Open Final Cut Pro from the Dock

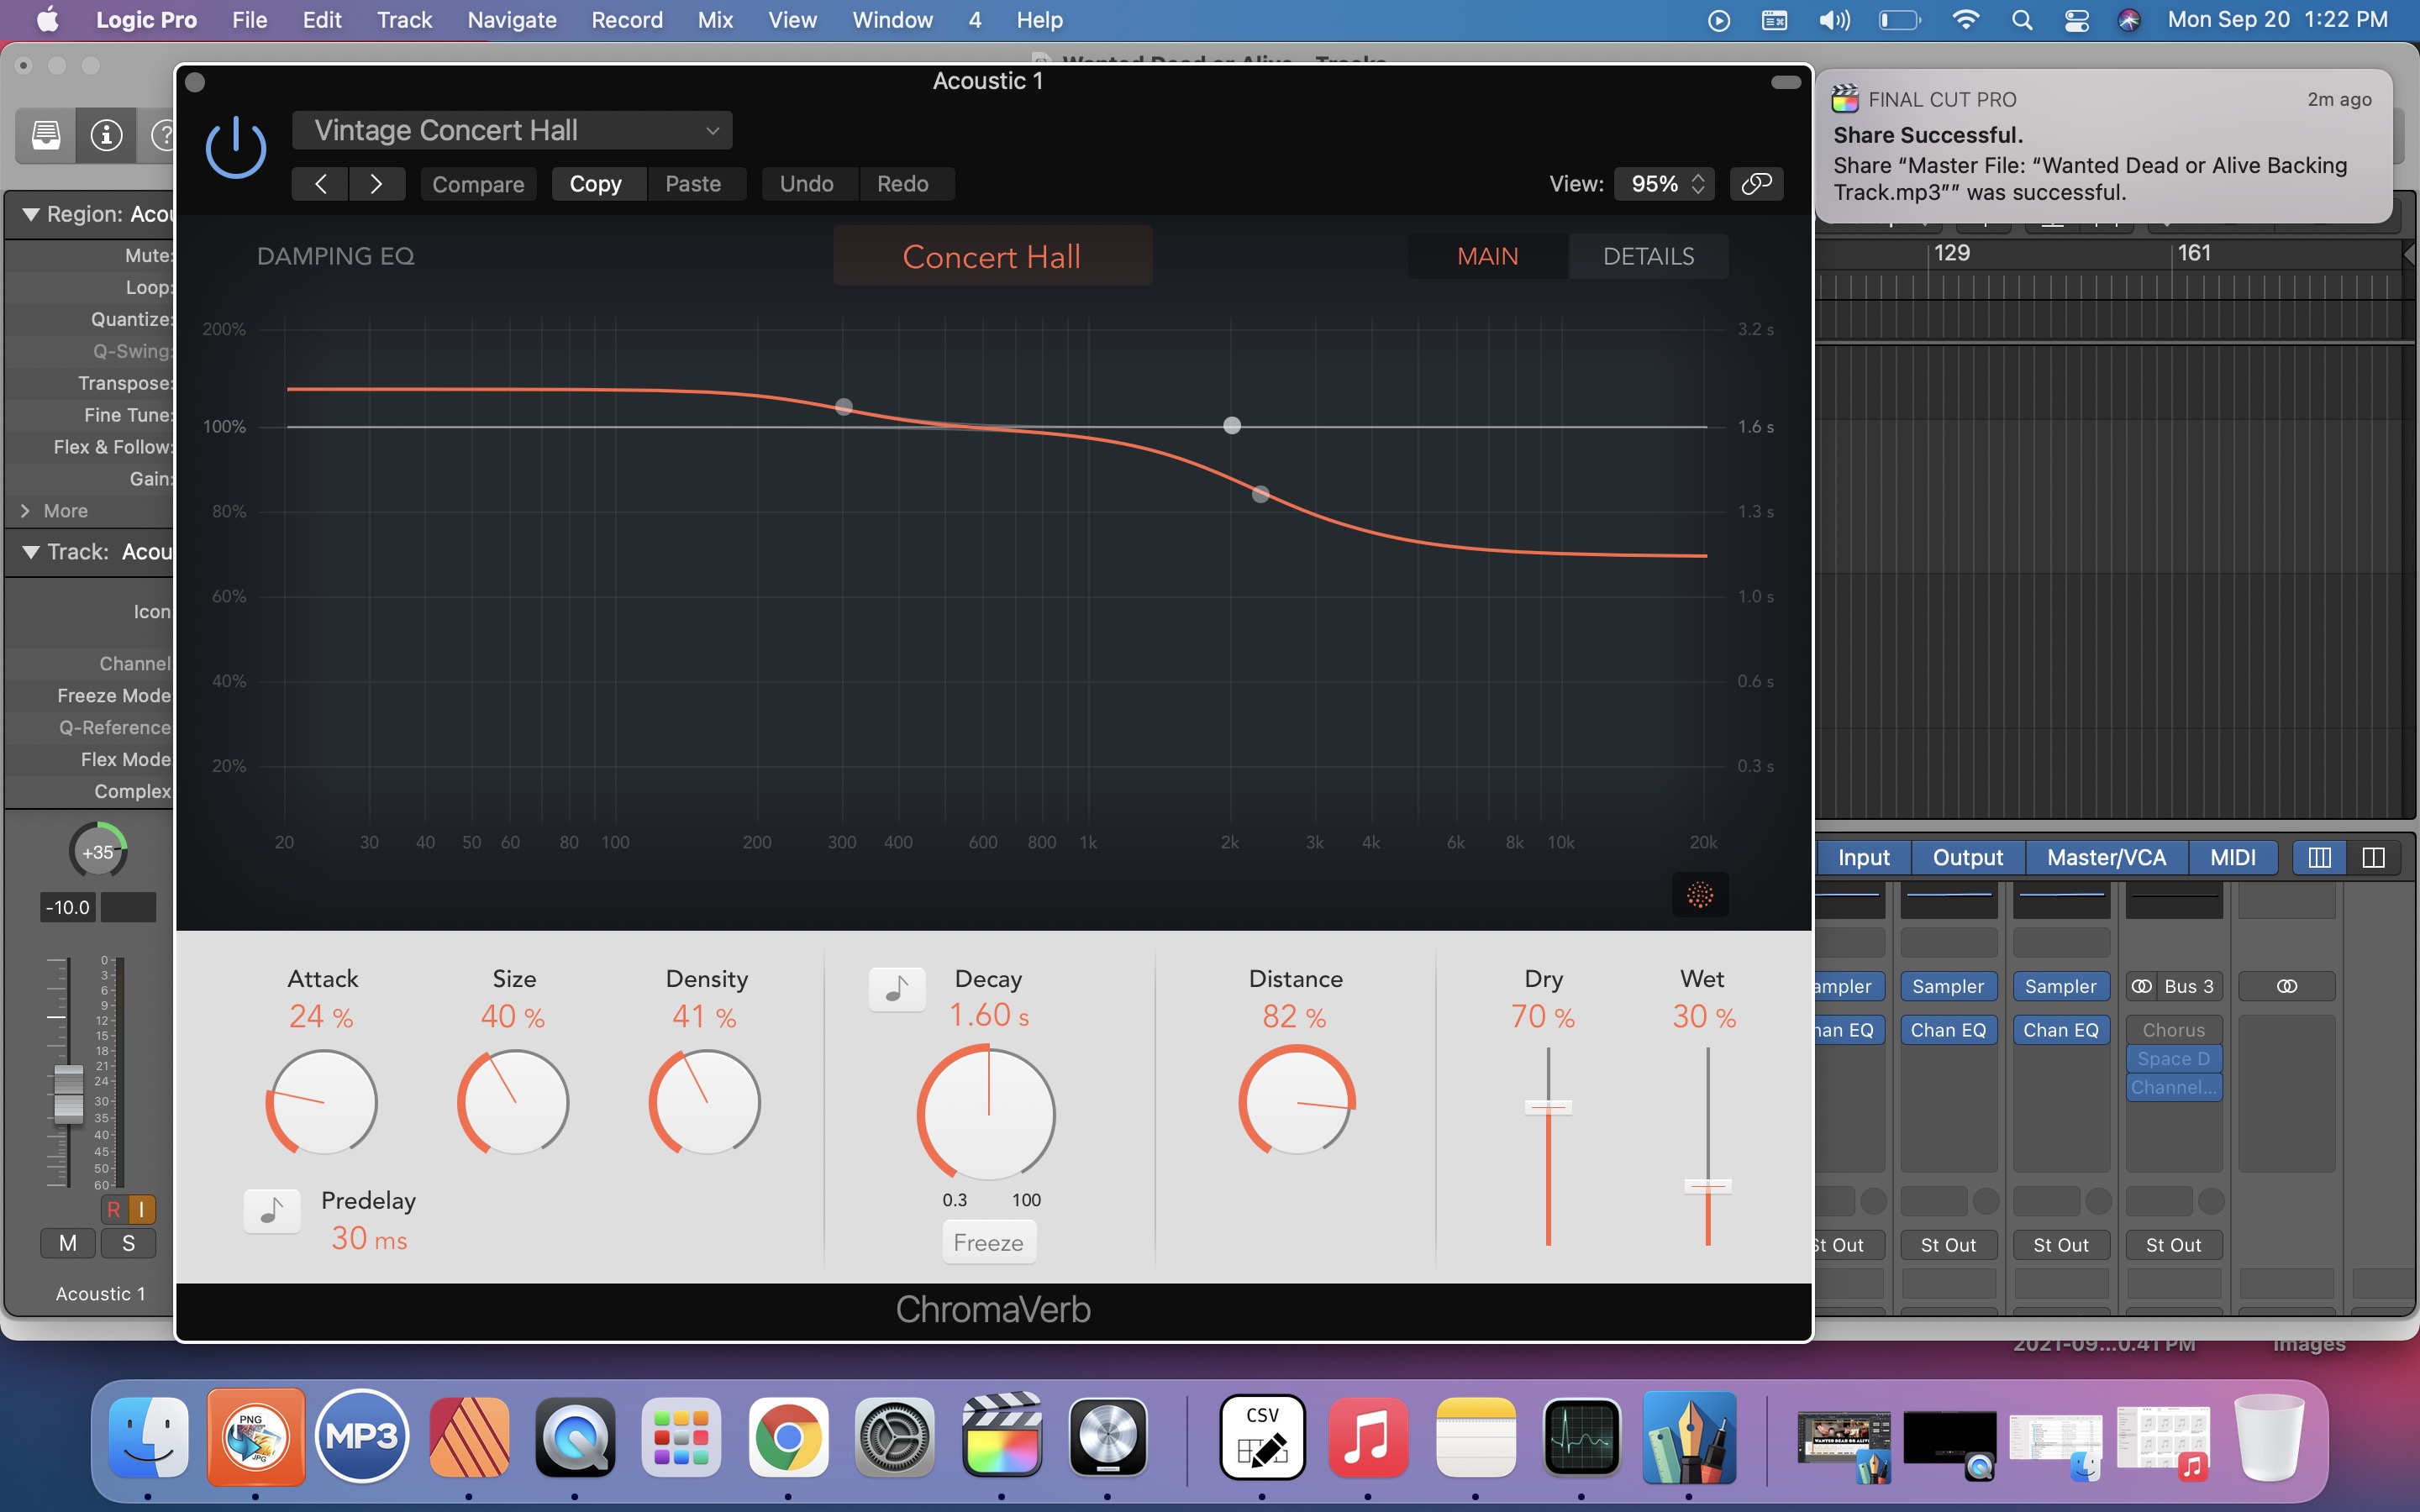click(1002, 1435)
